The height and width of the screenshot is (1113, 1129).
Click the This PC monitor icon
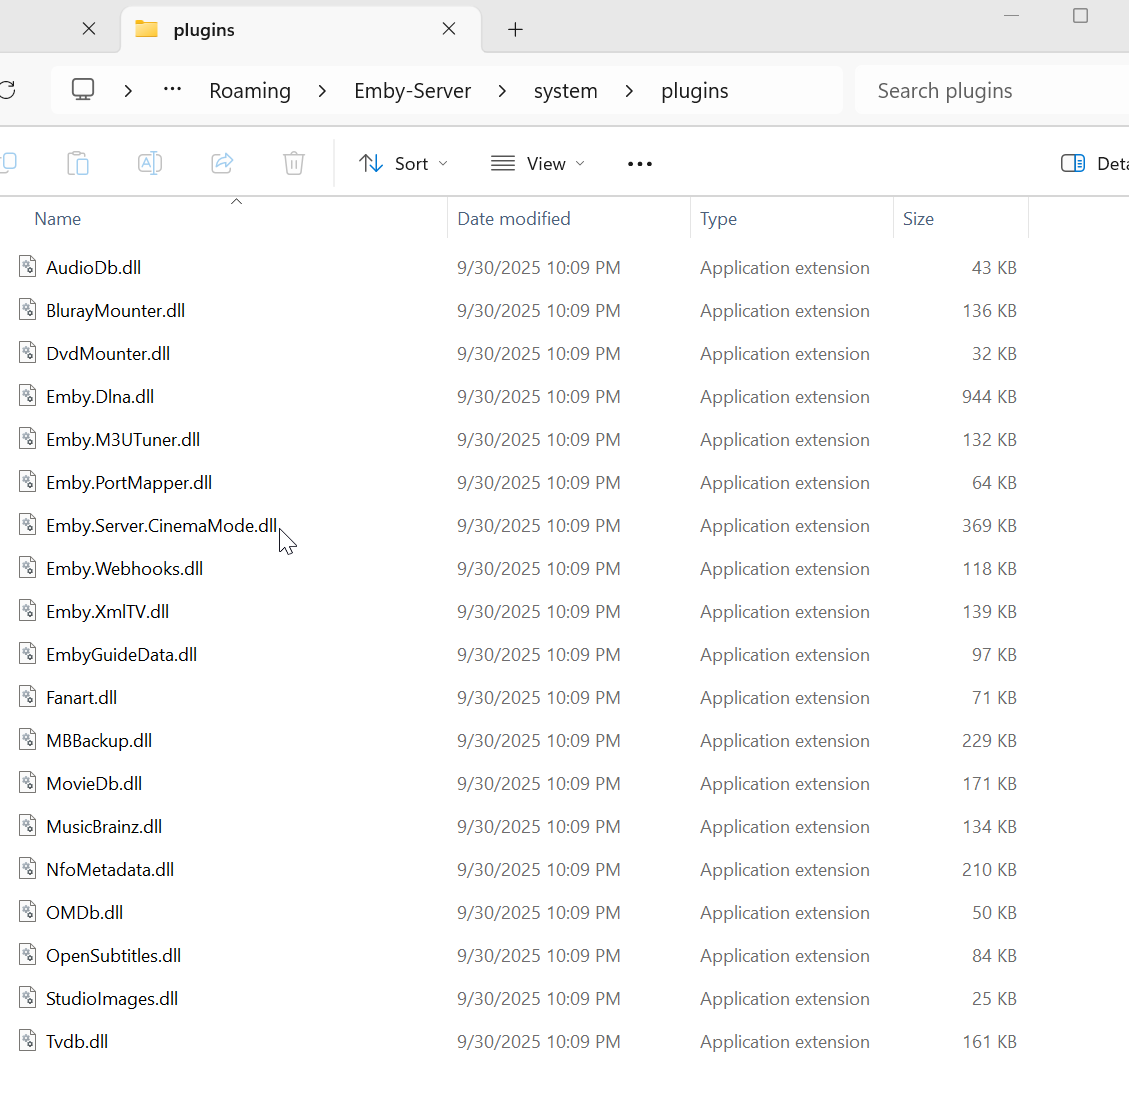(x=83, y=90)
